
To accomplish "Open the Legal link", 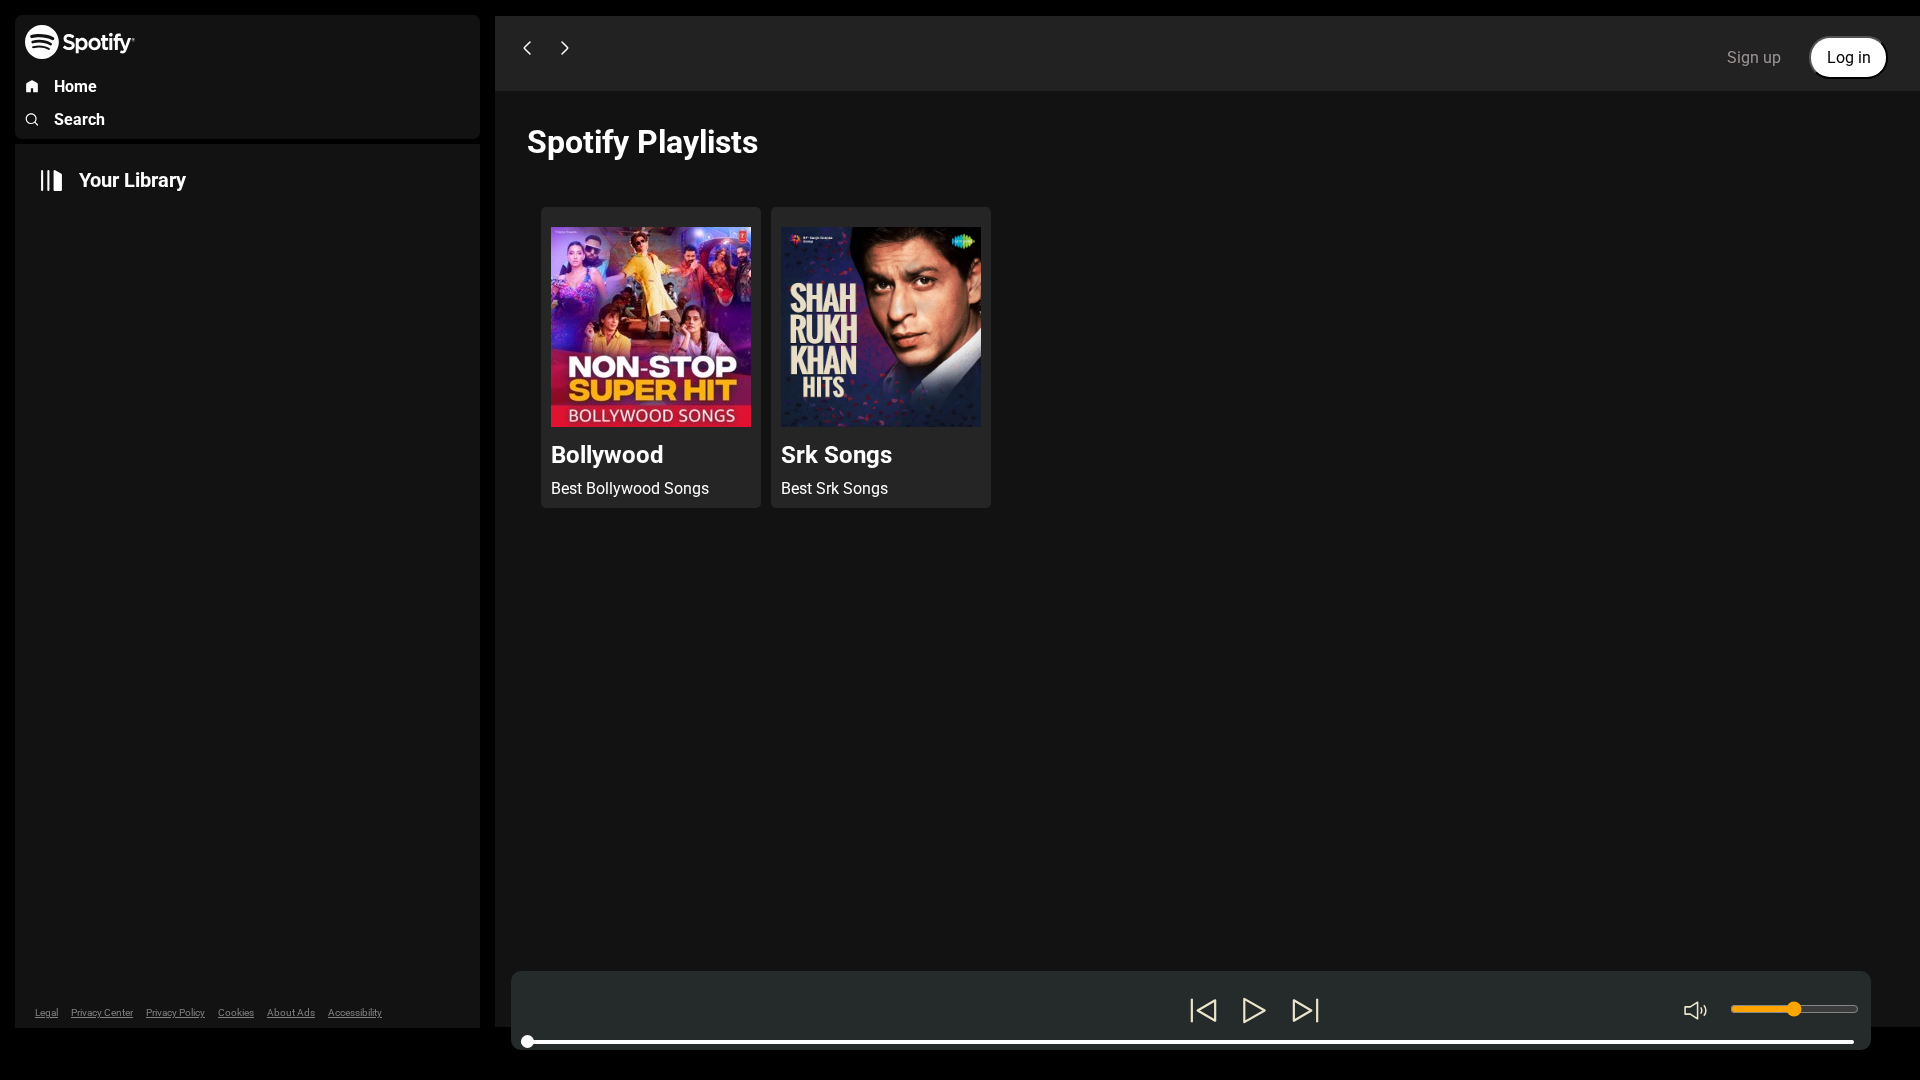I will [x=46, y=1013].
